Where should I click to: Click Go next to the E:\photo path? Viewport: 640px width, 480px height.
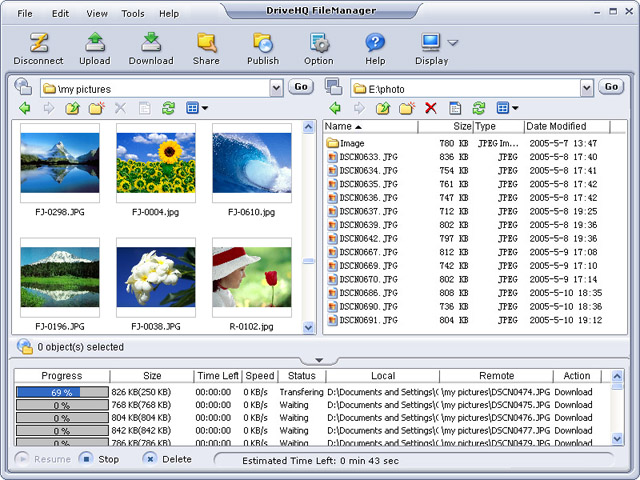tap(611, 87)
